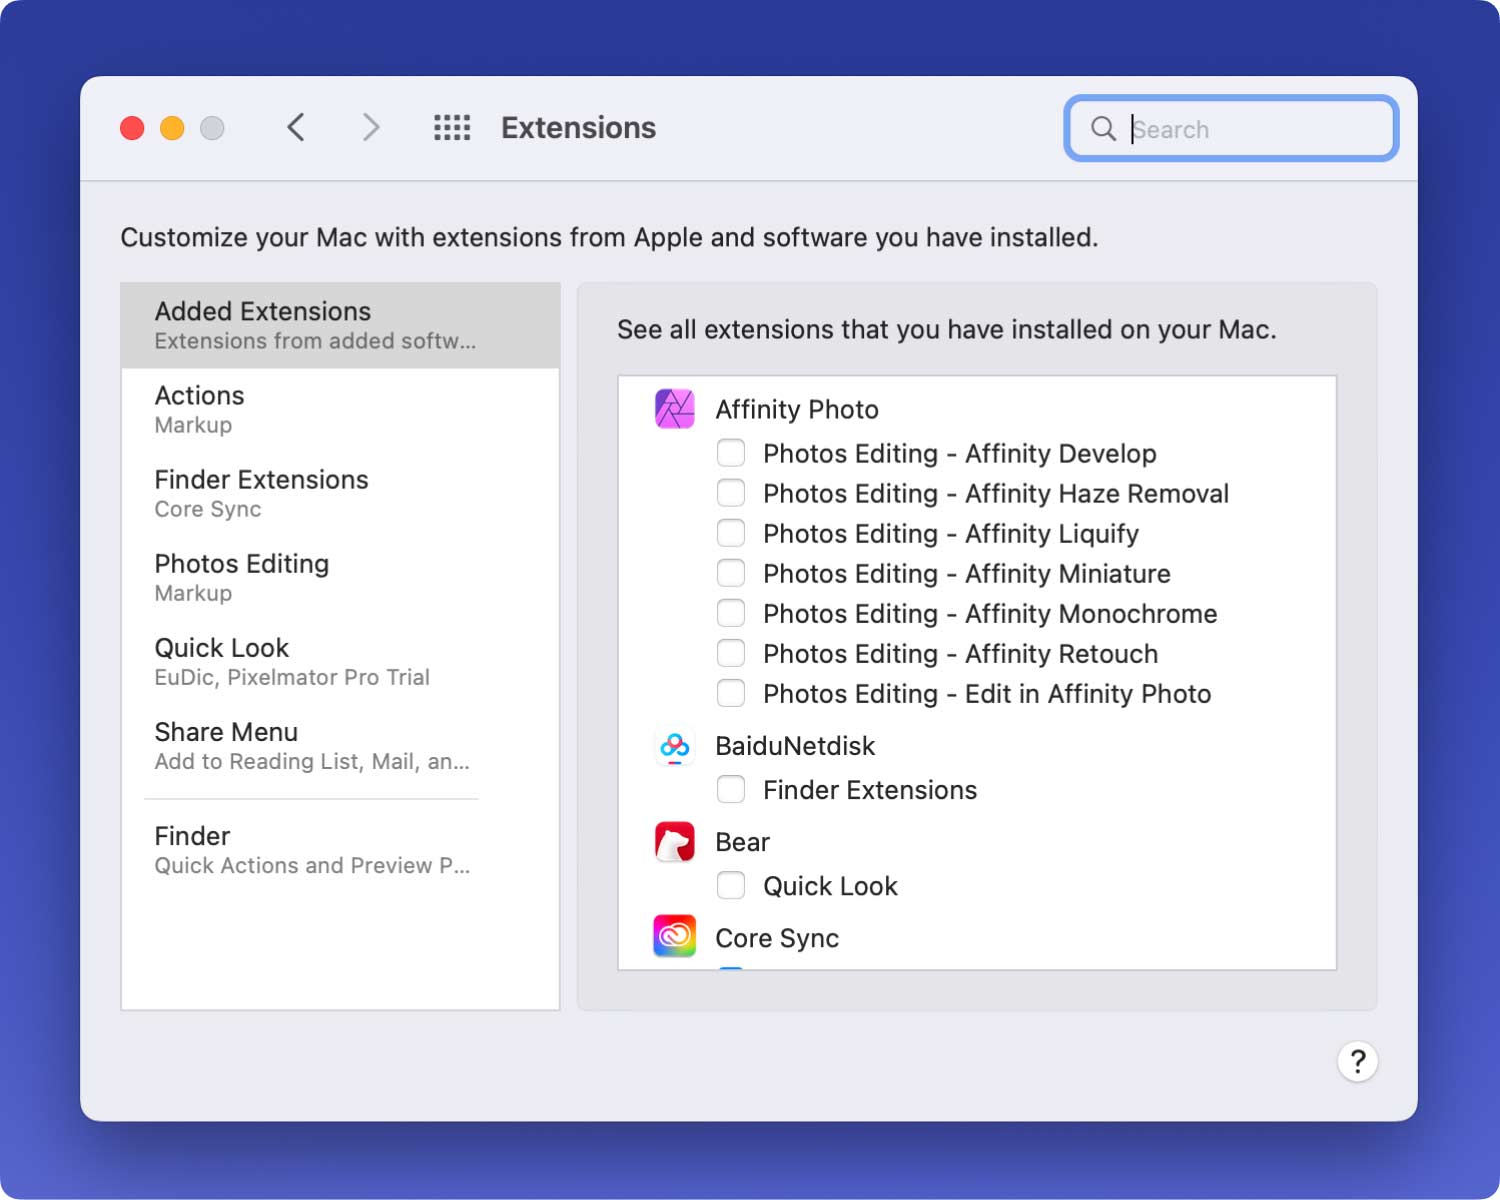Open Finder Extensions category
This screenshot has height=1200, width=1500.
tap(340, 494)
